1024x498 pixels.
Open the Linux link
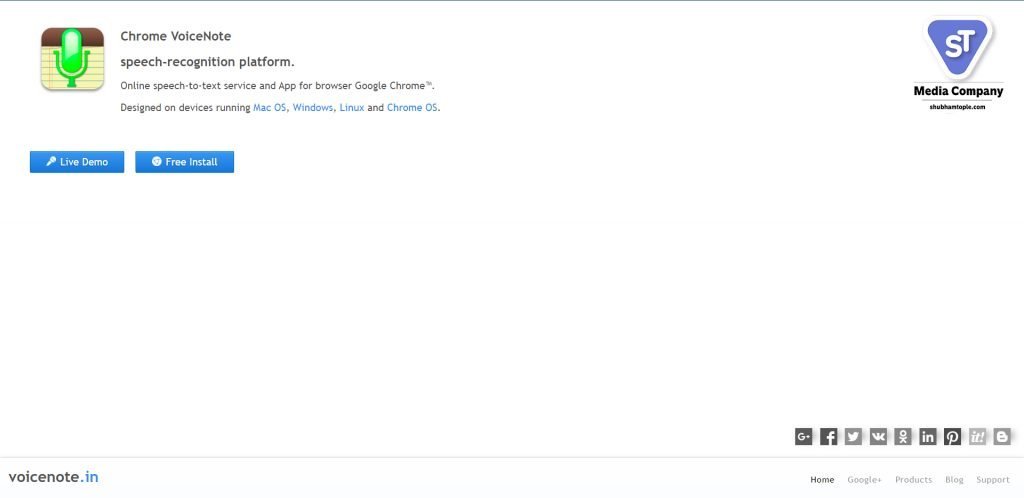coord(352,108)
